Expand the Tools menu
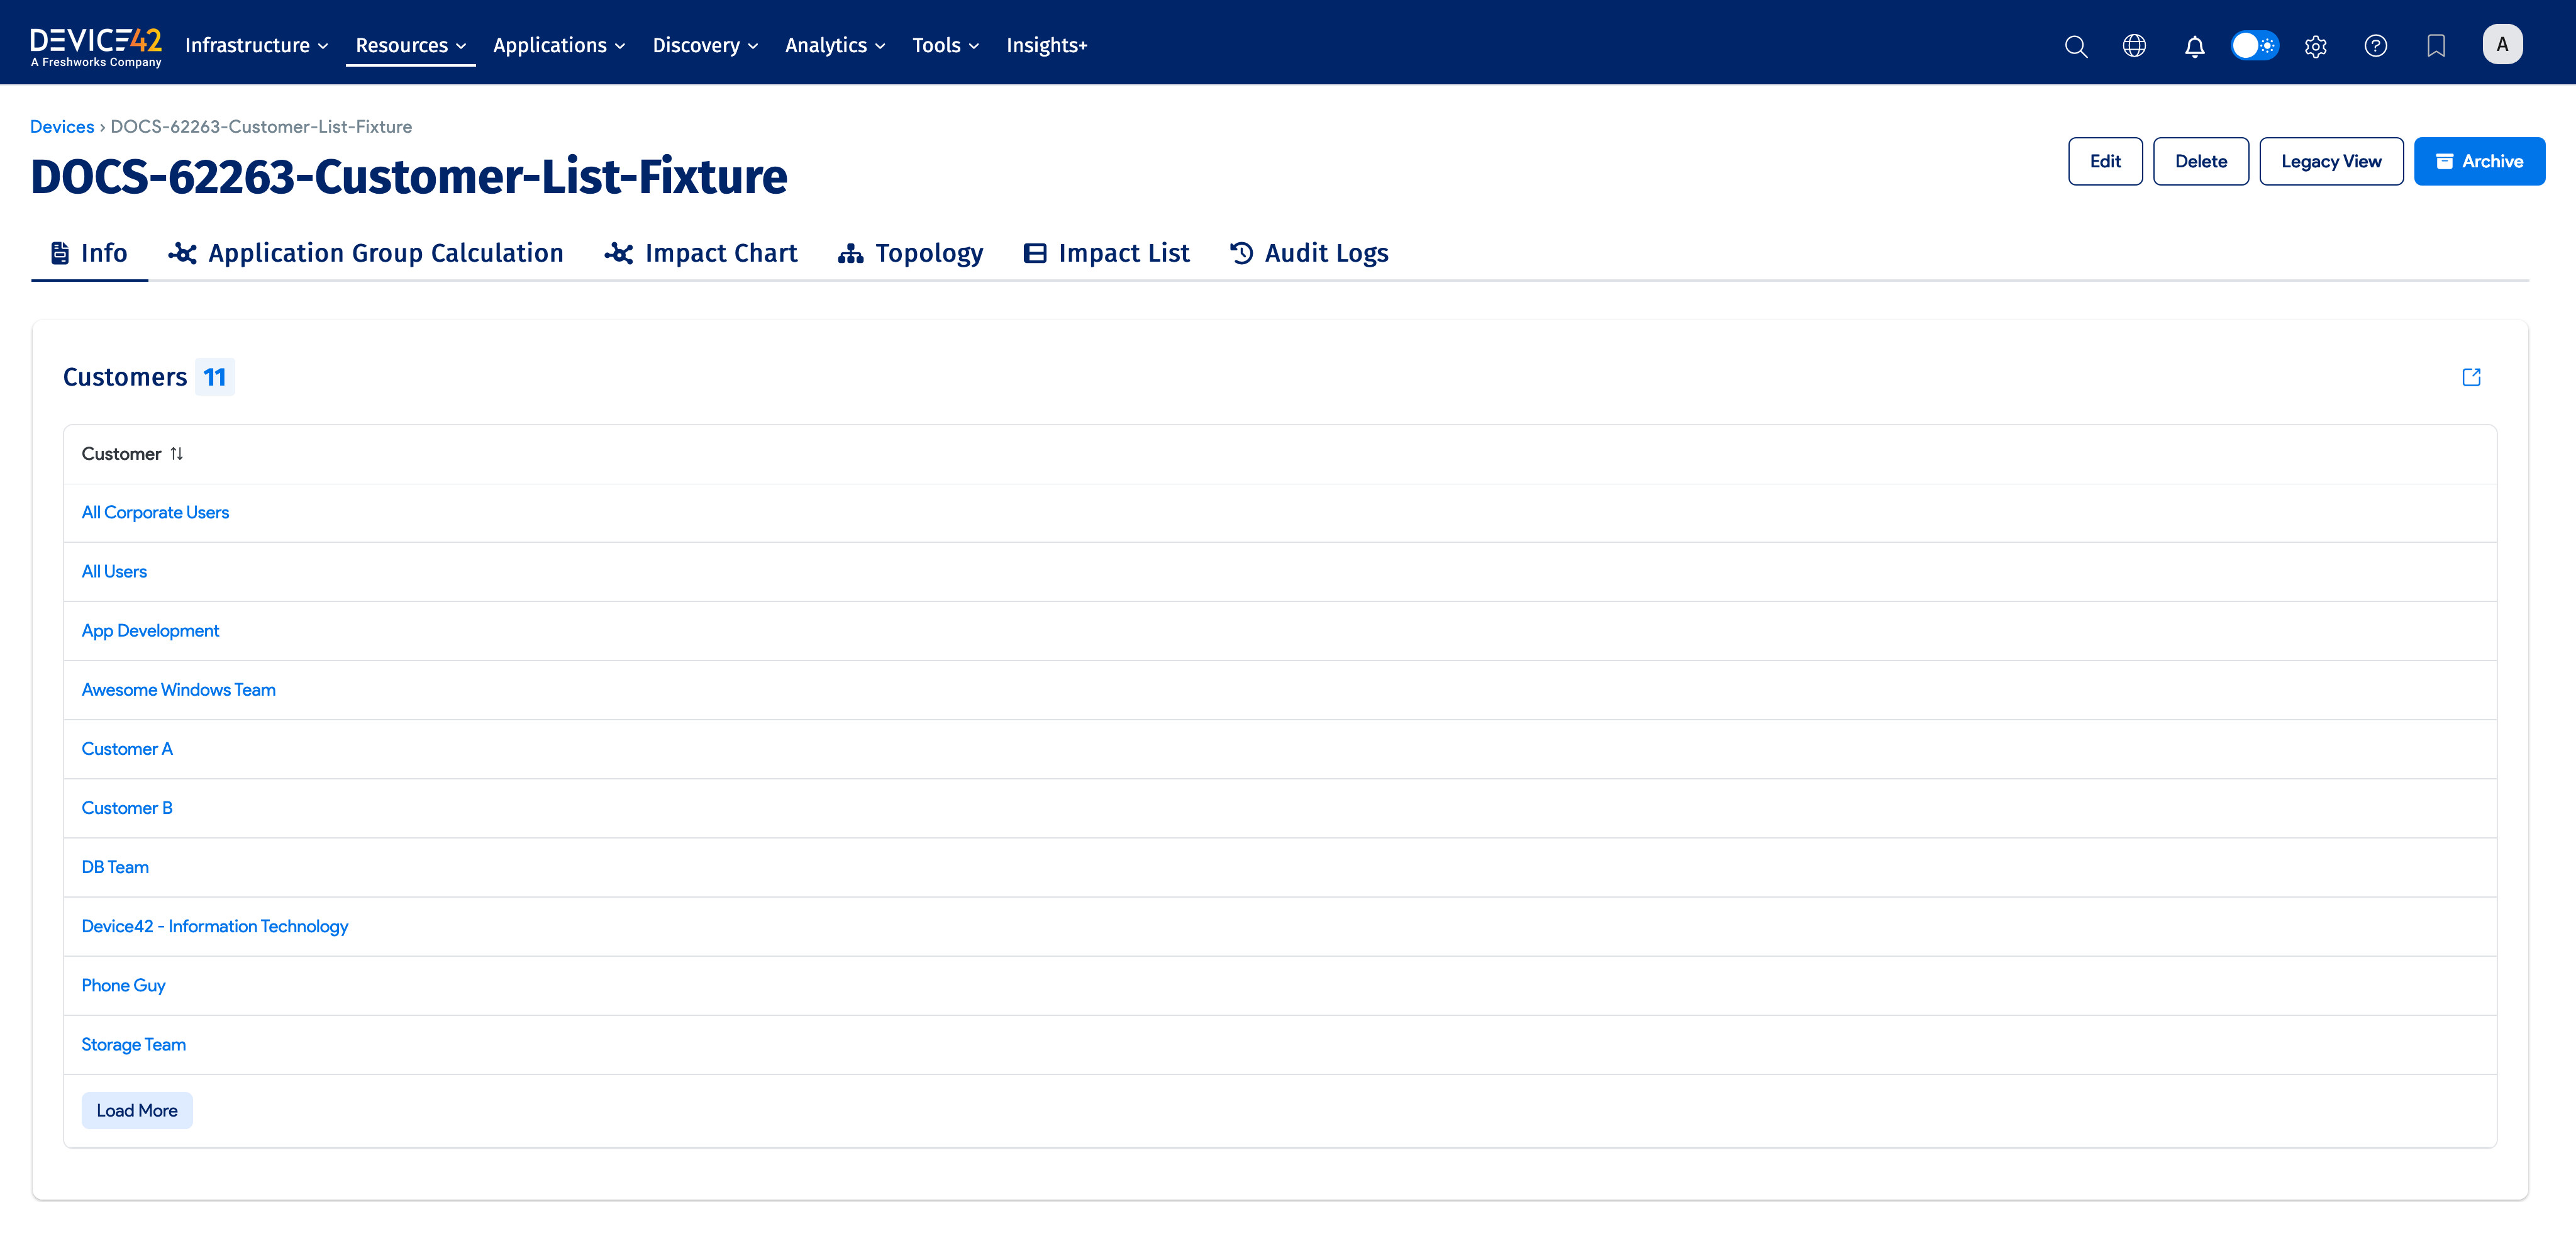The width and height of the screenshot is (2576, 1243). [x=945, y=46]
